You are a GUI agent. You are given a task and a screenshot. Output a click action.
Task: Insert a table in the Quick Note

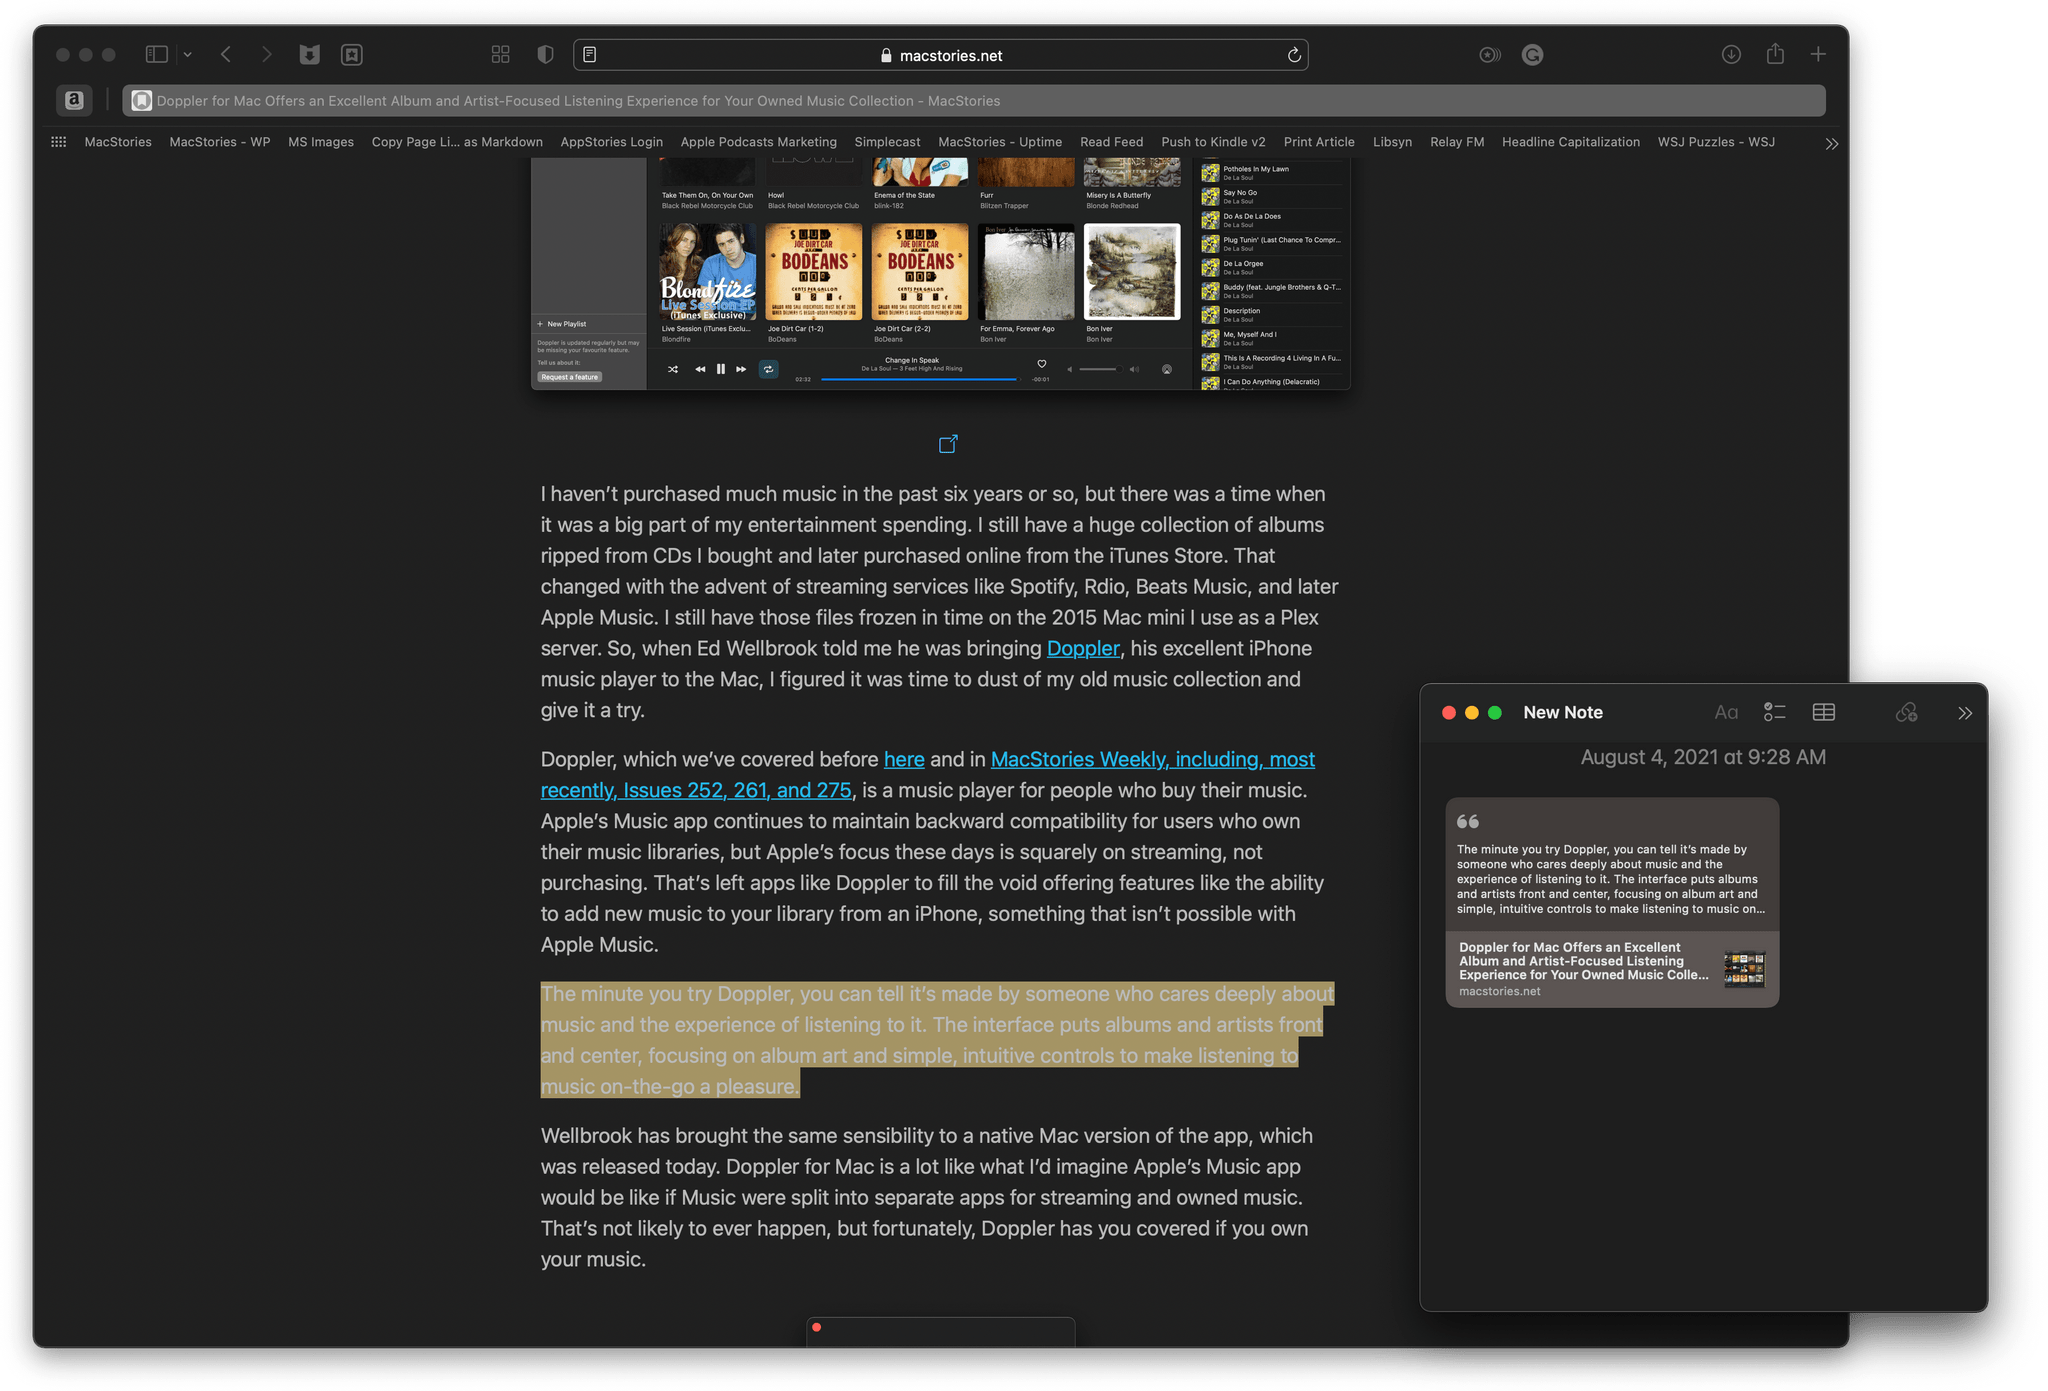click(1824, 712)
